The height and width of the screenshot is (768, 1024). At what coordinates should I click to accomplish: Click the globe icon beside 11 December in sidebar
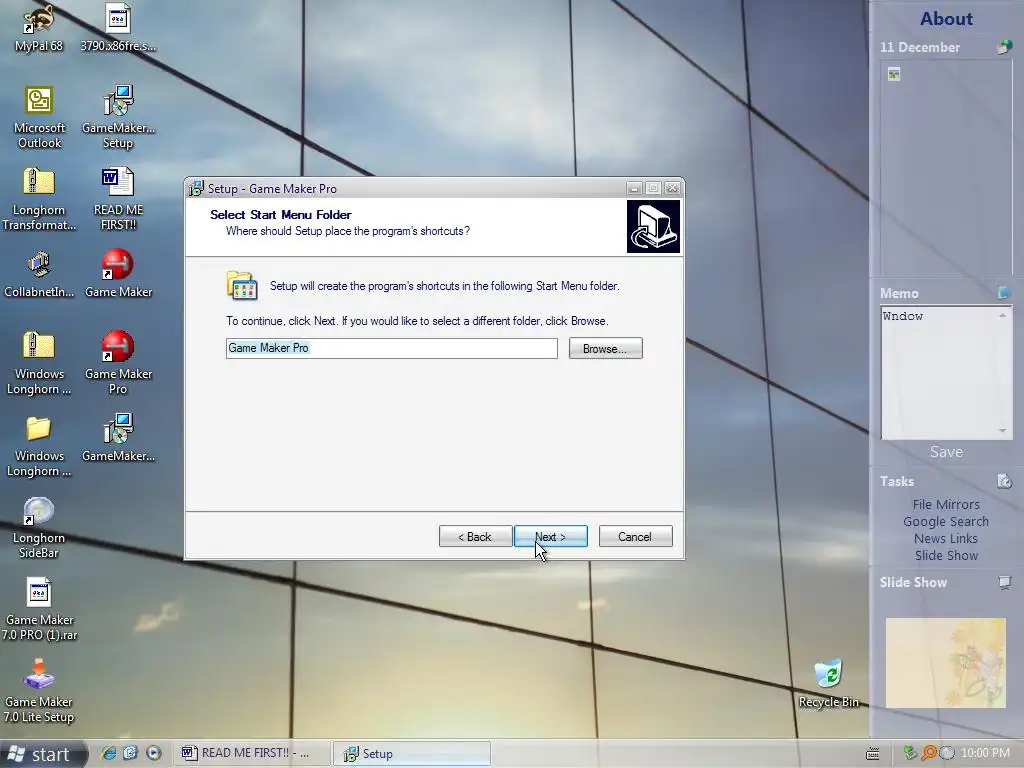(1004, 47)
